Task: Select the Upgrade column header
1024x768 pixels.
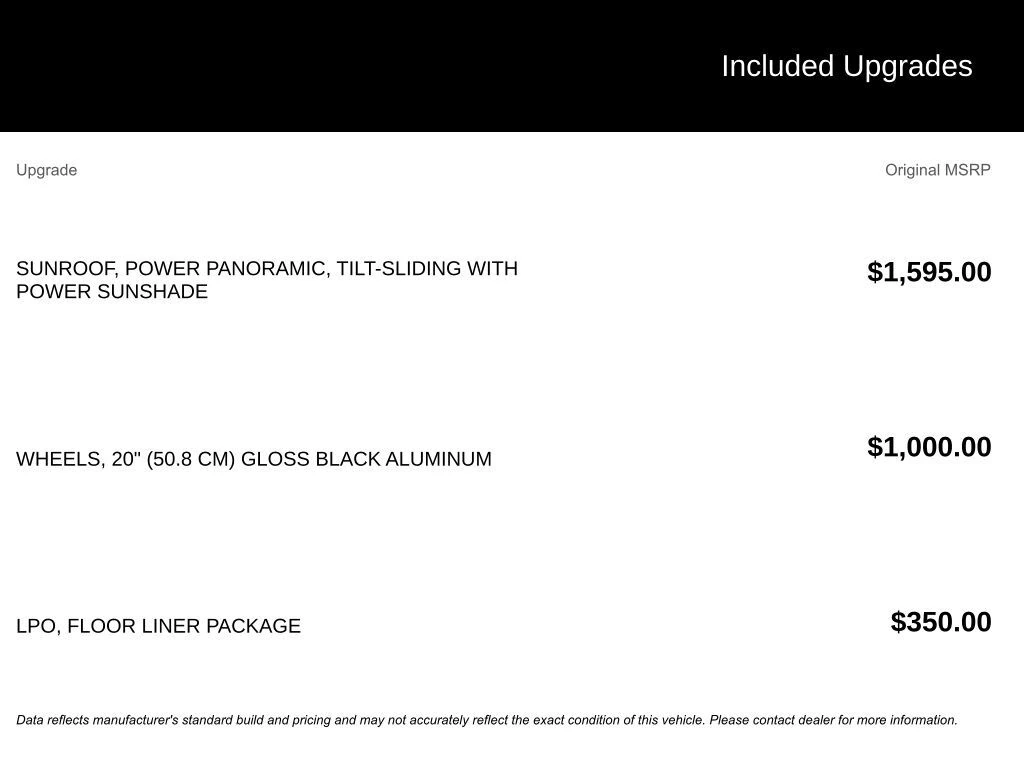Action: click(x=46, y=170)
